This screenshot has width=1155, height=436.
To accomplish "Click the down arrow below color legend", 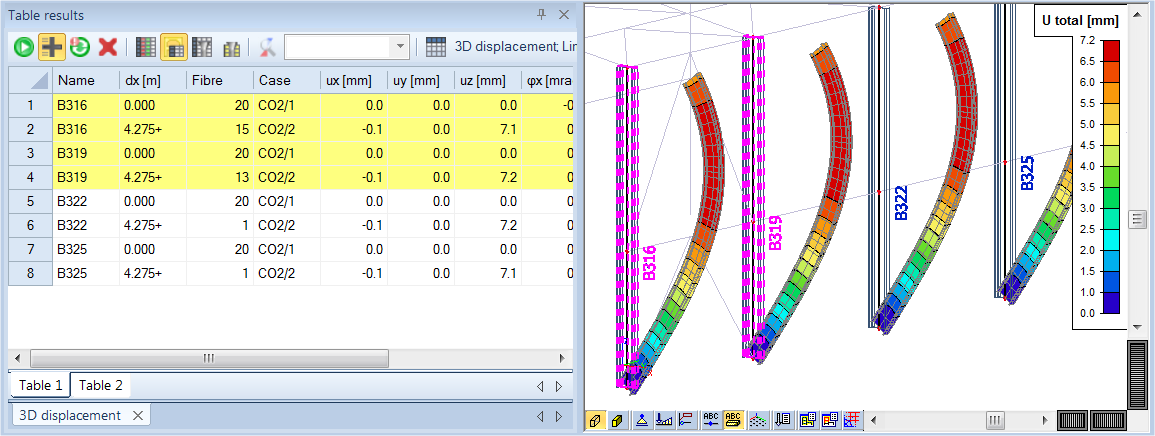I will coord(1136,326).
